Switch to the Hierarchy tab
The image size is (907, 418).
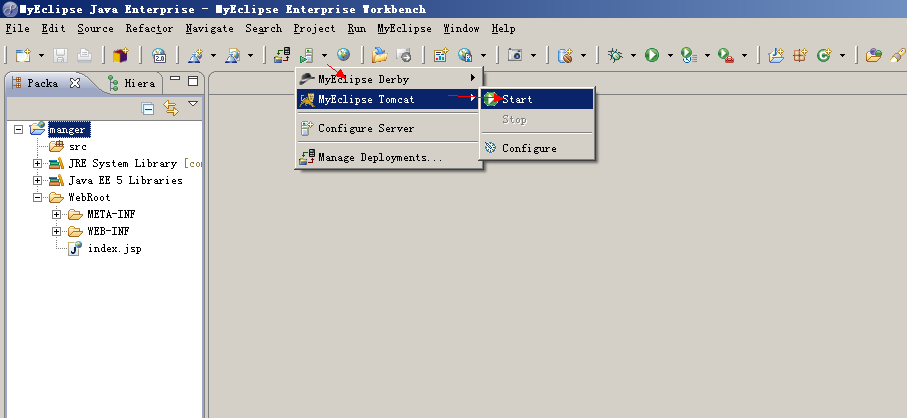[132, 83]
